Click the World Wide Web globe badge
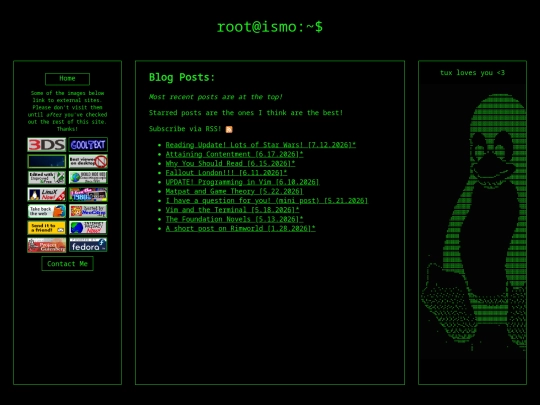 click(88, 178)
